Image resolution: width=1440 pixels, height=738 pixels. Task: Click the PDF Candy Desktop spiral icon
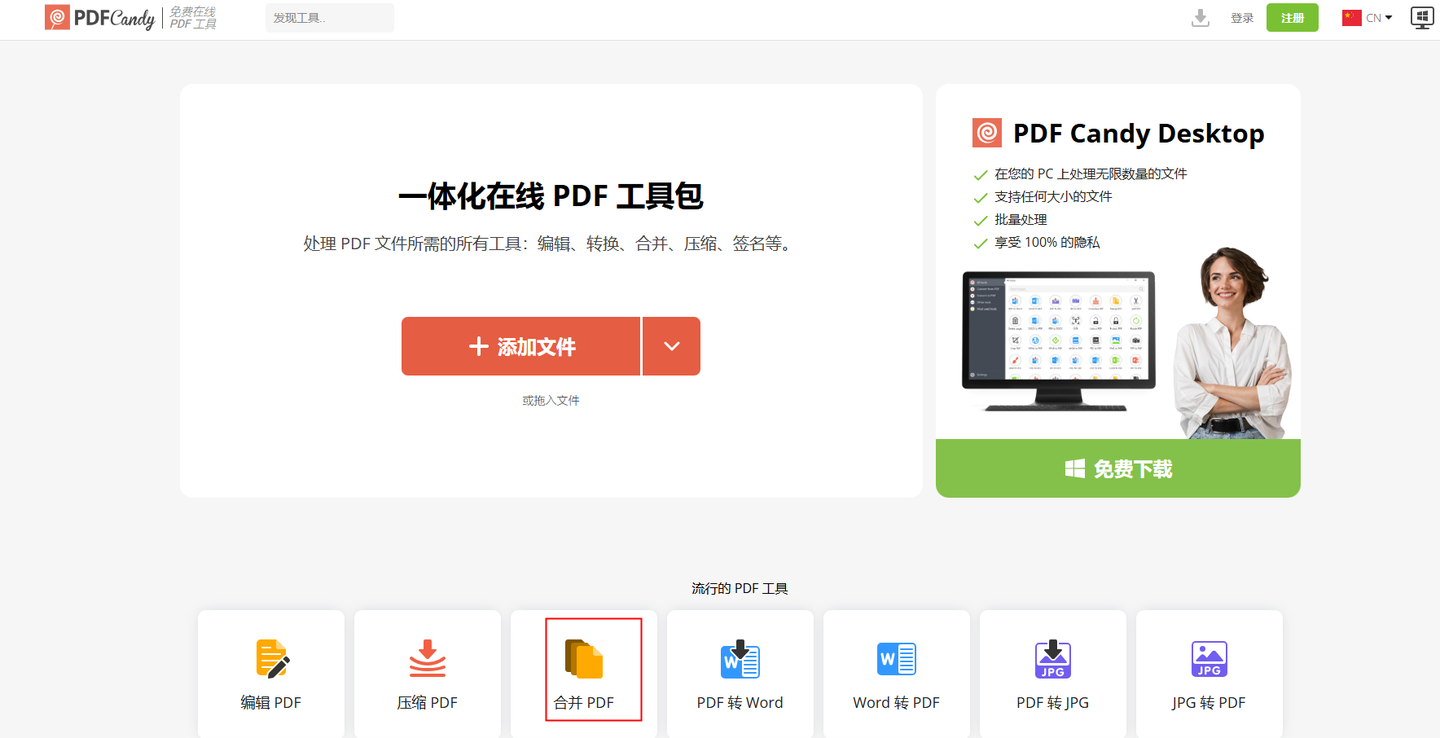click(x=987, y=133)
